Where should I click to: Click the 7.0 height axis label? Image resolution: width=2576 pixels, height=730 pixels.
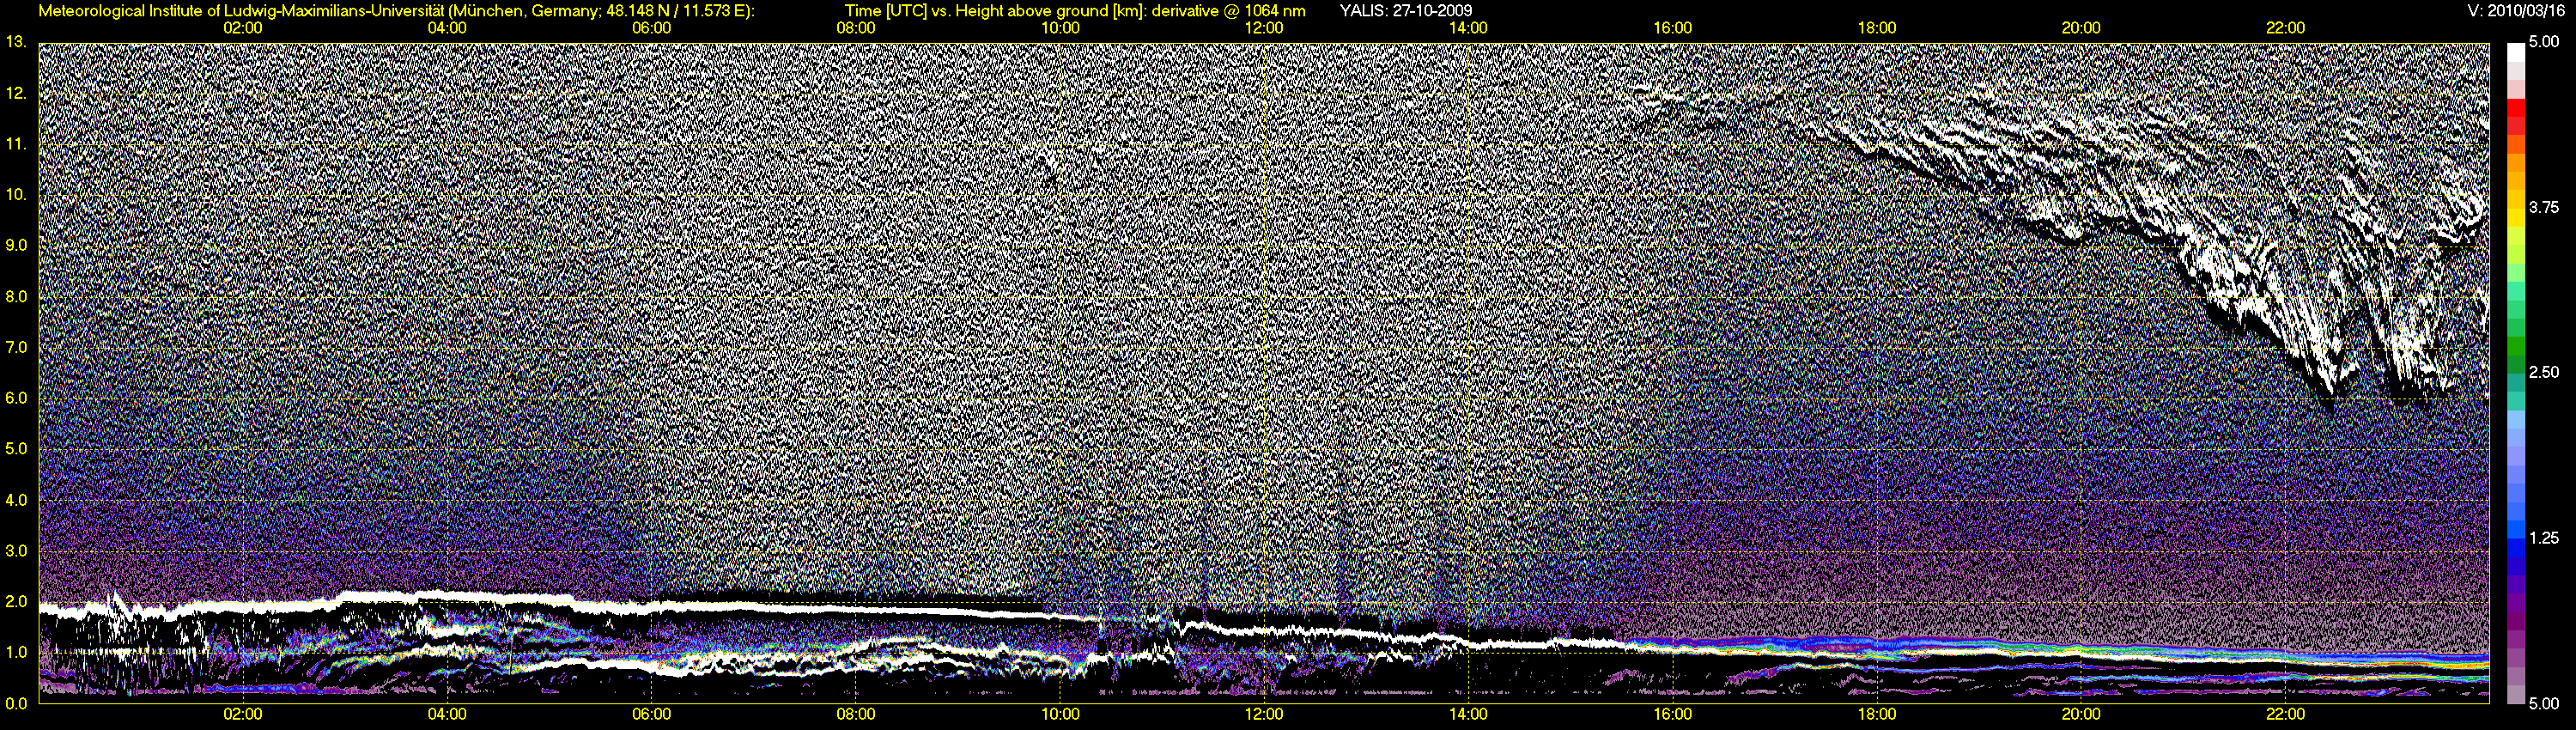pos(16,347)
